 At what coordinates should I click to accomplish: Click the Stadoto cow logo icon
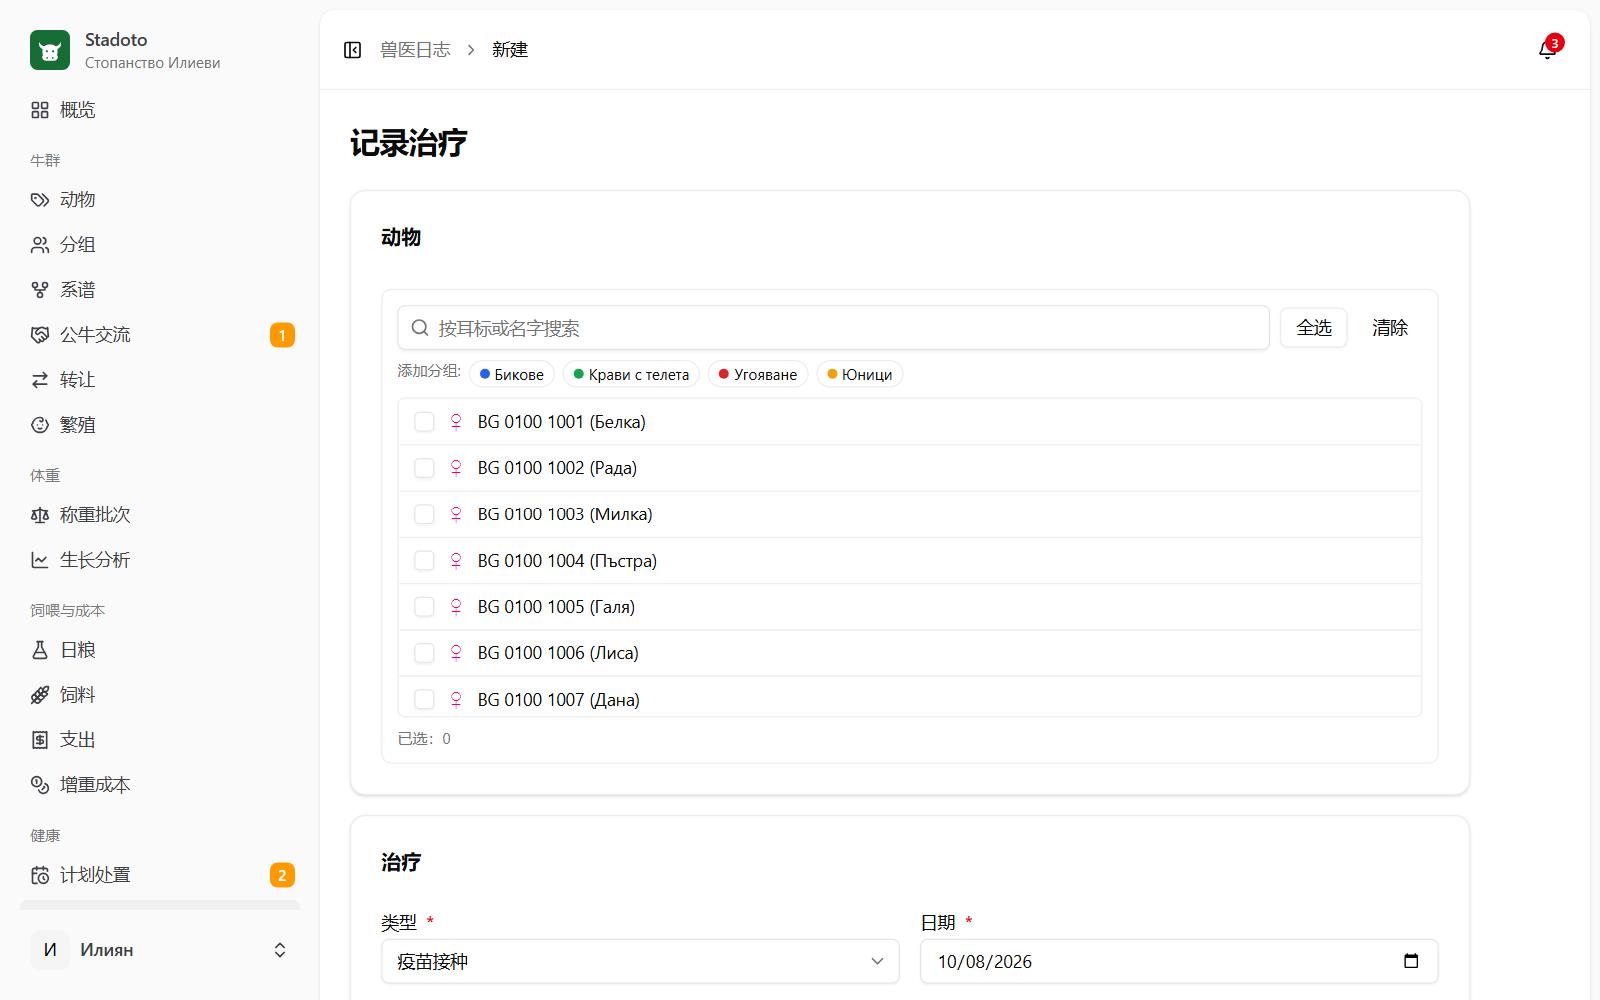pyautogui.click(x=50, y=50)
